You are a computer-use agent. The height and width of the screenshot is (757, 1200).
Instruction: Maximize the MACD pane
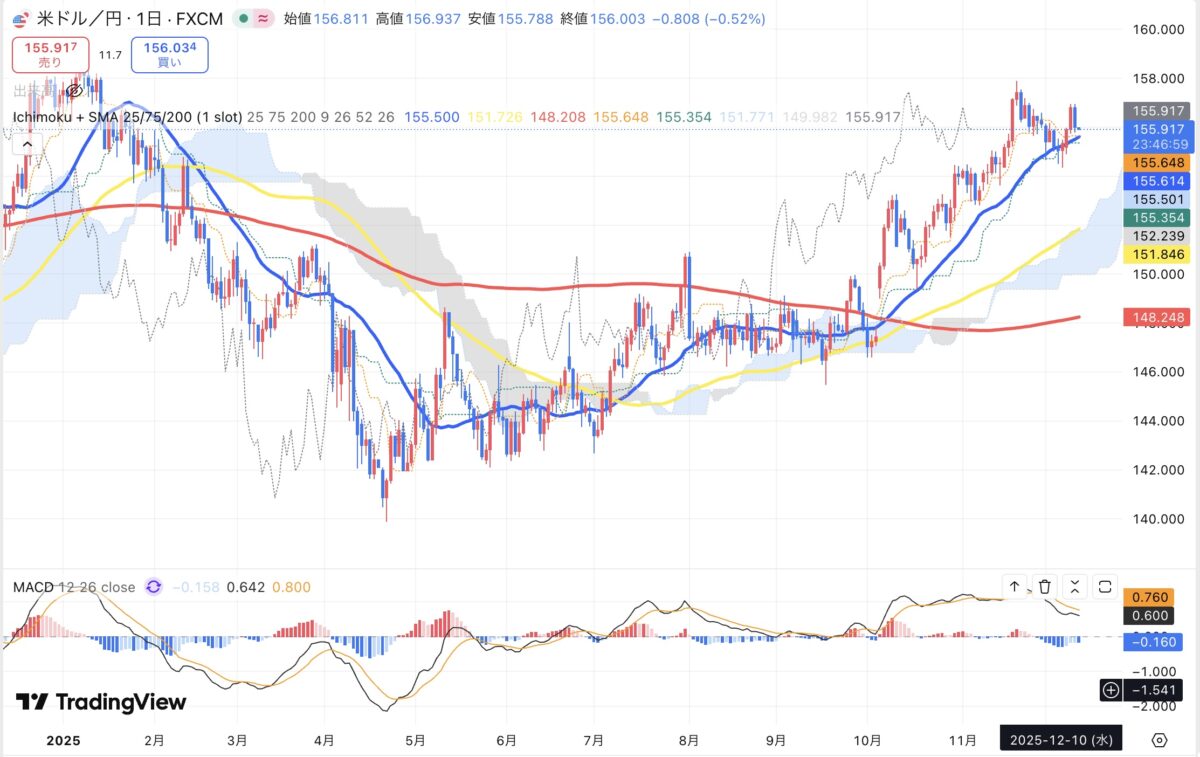1105,587
